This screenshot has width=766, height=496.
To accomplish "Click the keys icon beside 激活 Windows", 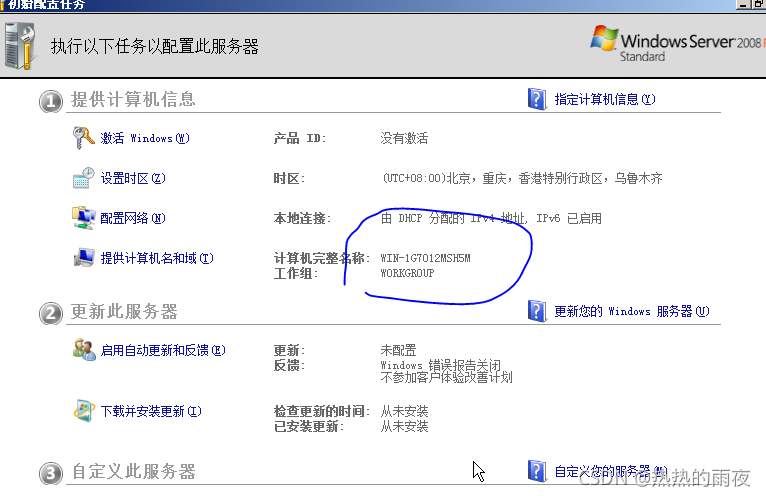I will (x=84, y=137).
